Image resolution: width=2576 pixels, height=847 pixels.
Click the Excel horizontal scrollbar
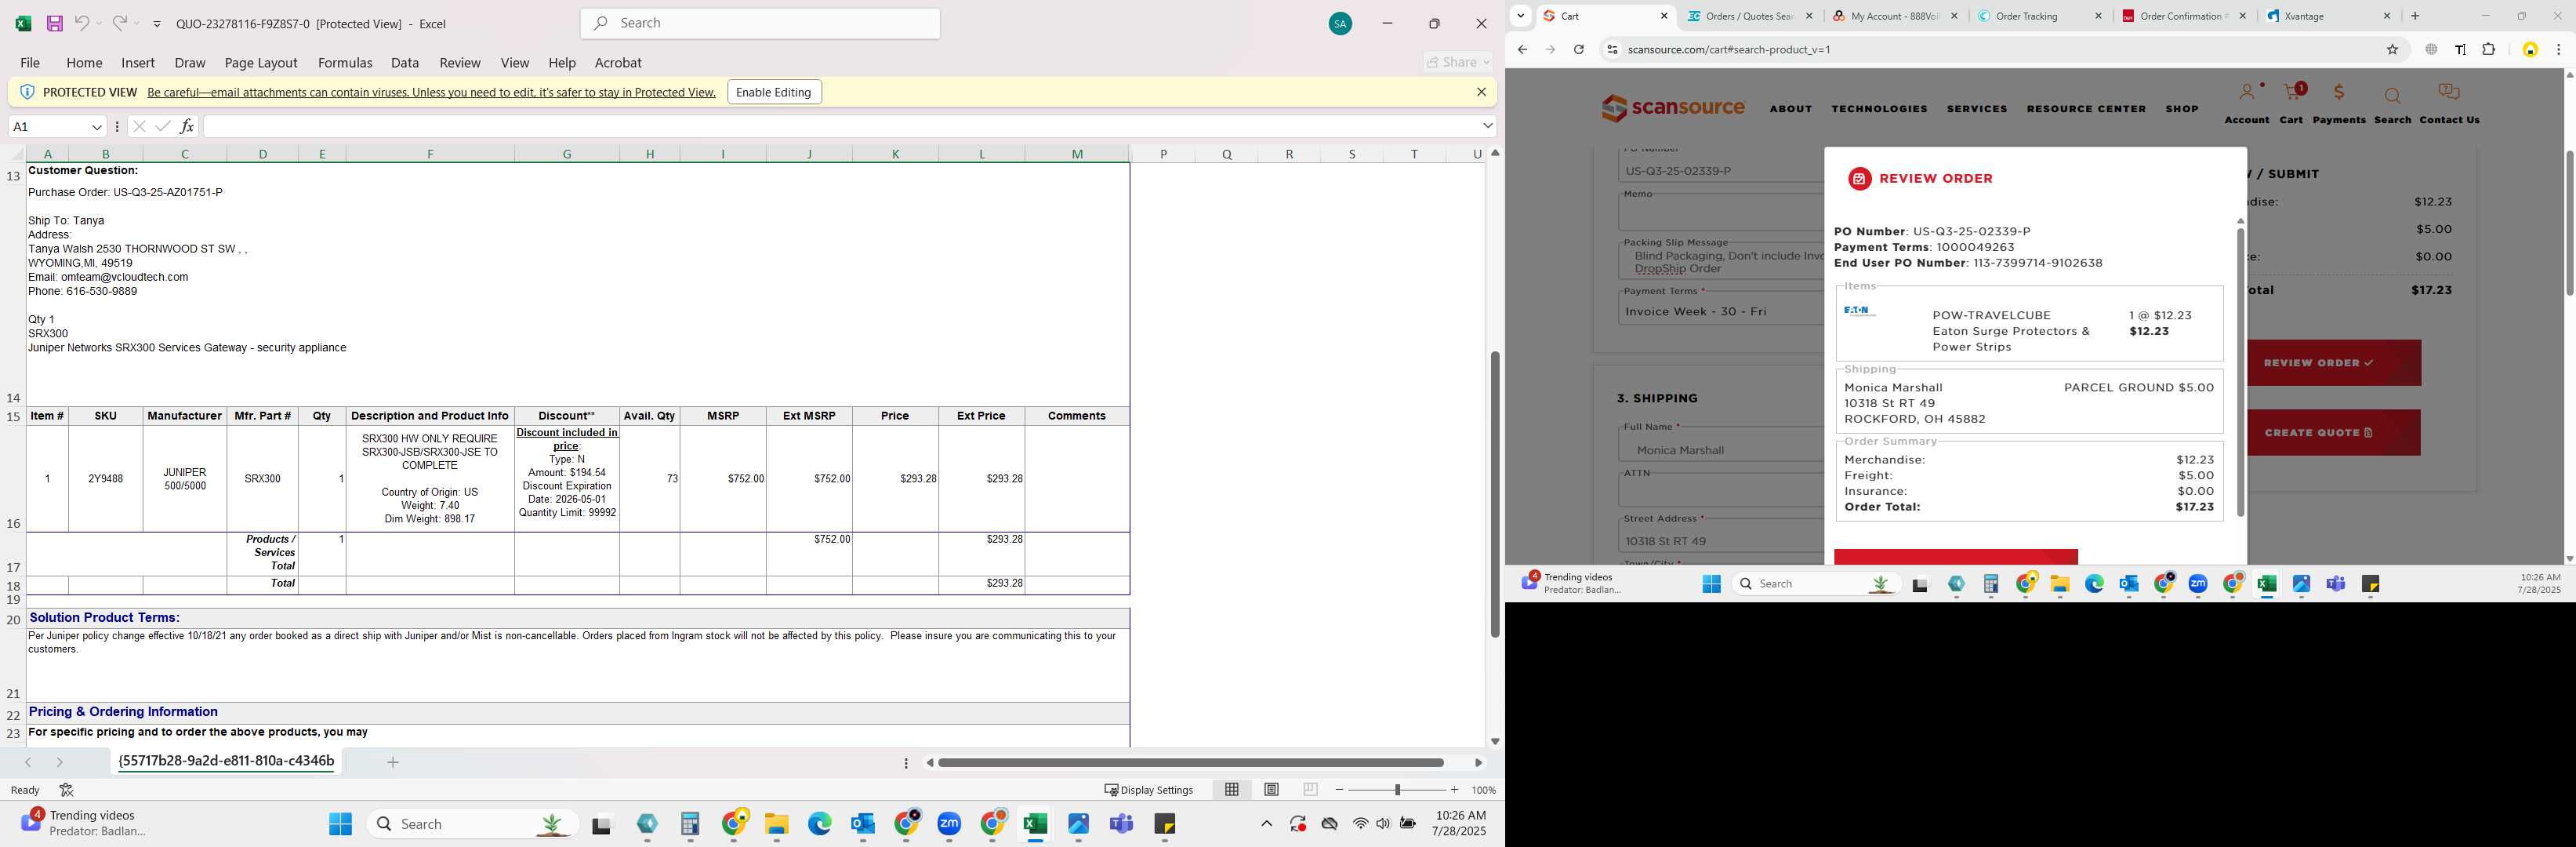click(x=1191, y=763)
